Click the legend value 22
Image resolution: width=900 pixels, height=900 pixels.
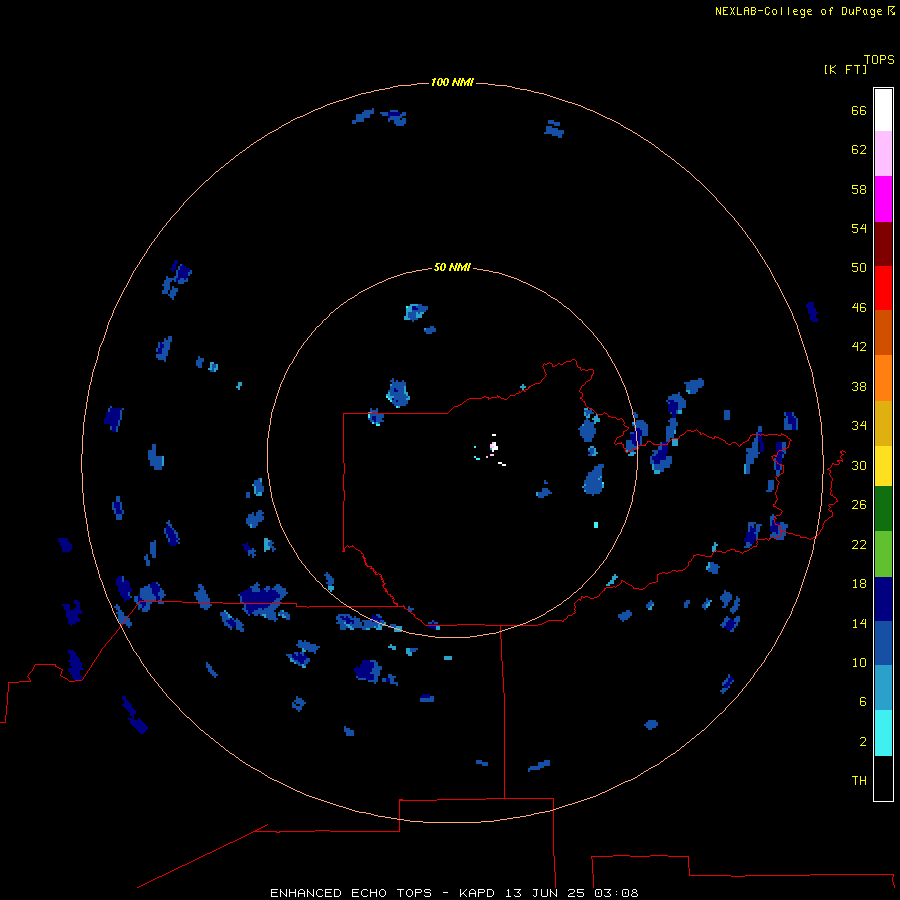(859, 544)
